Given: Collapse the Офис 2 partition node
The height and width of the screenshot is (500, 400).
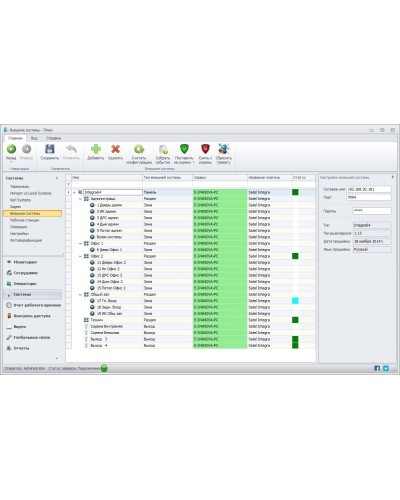Looking at the screenshot, I should tap(80, 256).
